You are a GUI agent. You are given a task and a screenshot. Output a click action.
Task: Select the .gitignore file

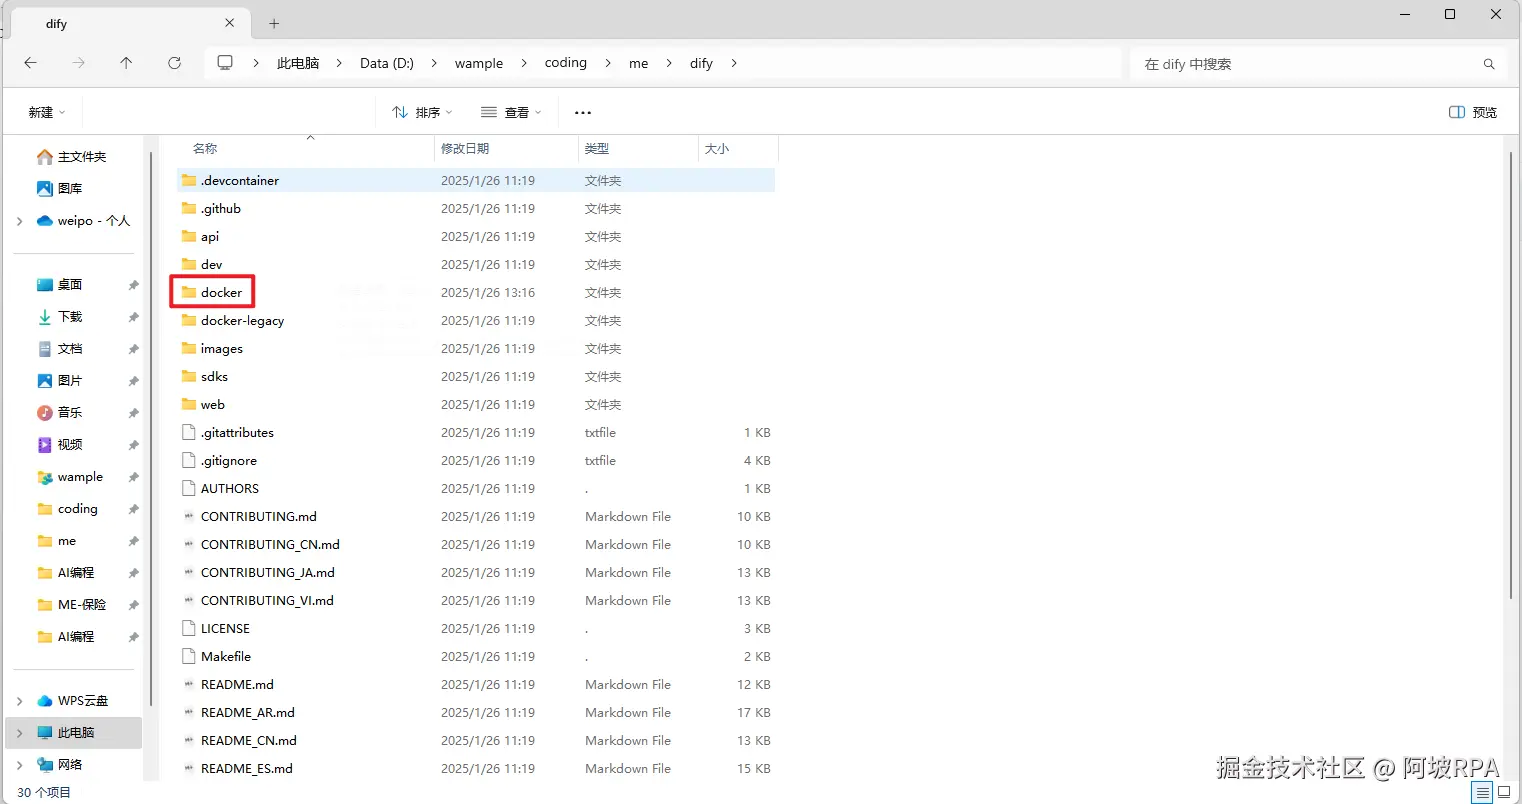476,461
